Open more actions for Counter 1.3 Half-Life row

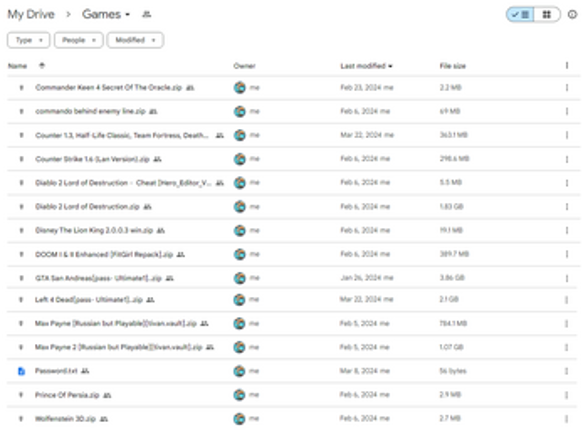(x=567, y=135)
